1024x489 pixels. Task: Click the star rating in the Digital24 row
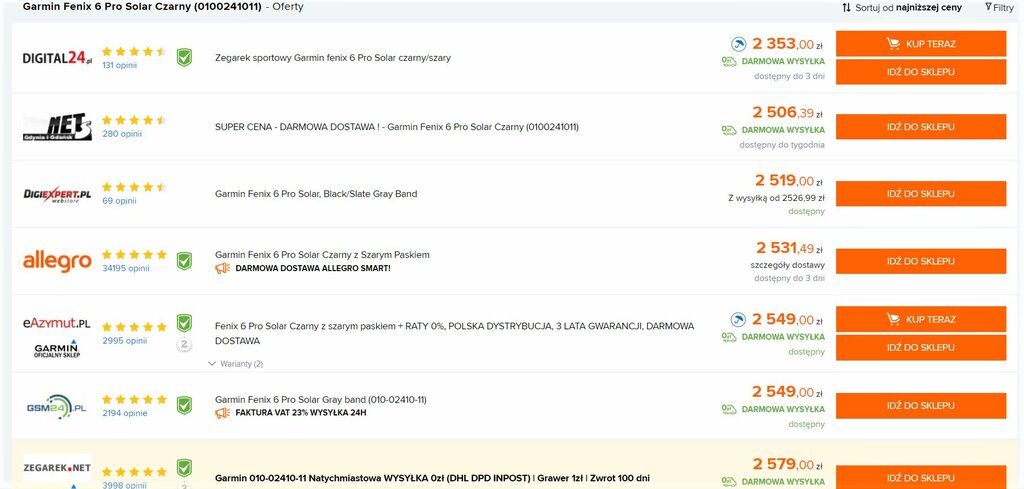[134, 52]
